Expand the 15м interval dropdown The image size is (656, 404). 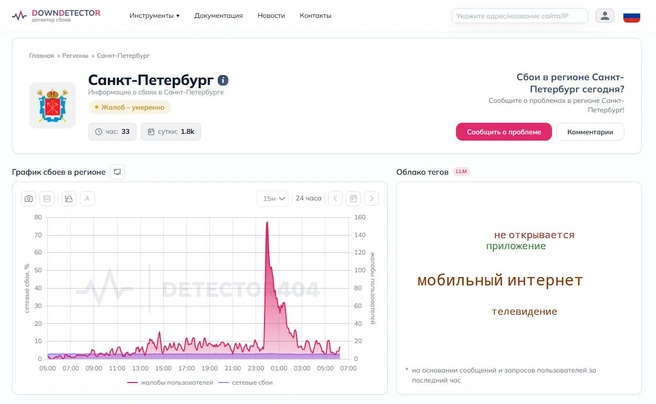(x=273, y=198)
